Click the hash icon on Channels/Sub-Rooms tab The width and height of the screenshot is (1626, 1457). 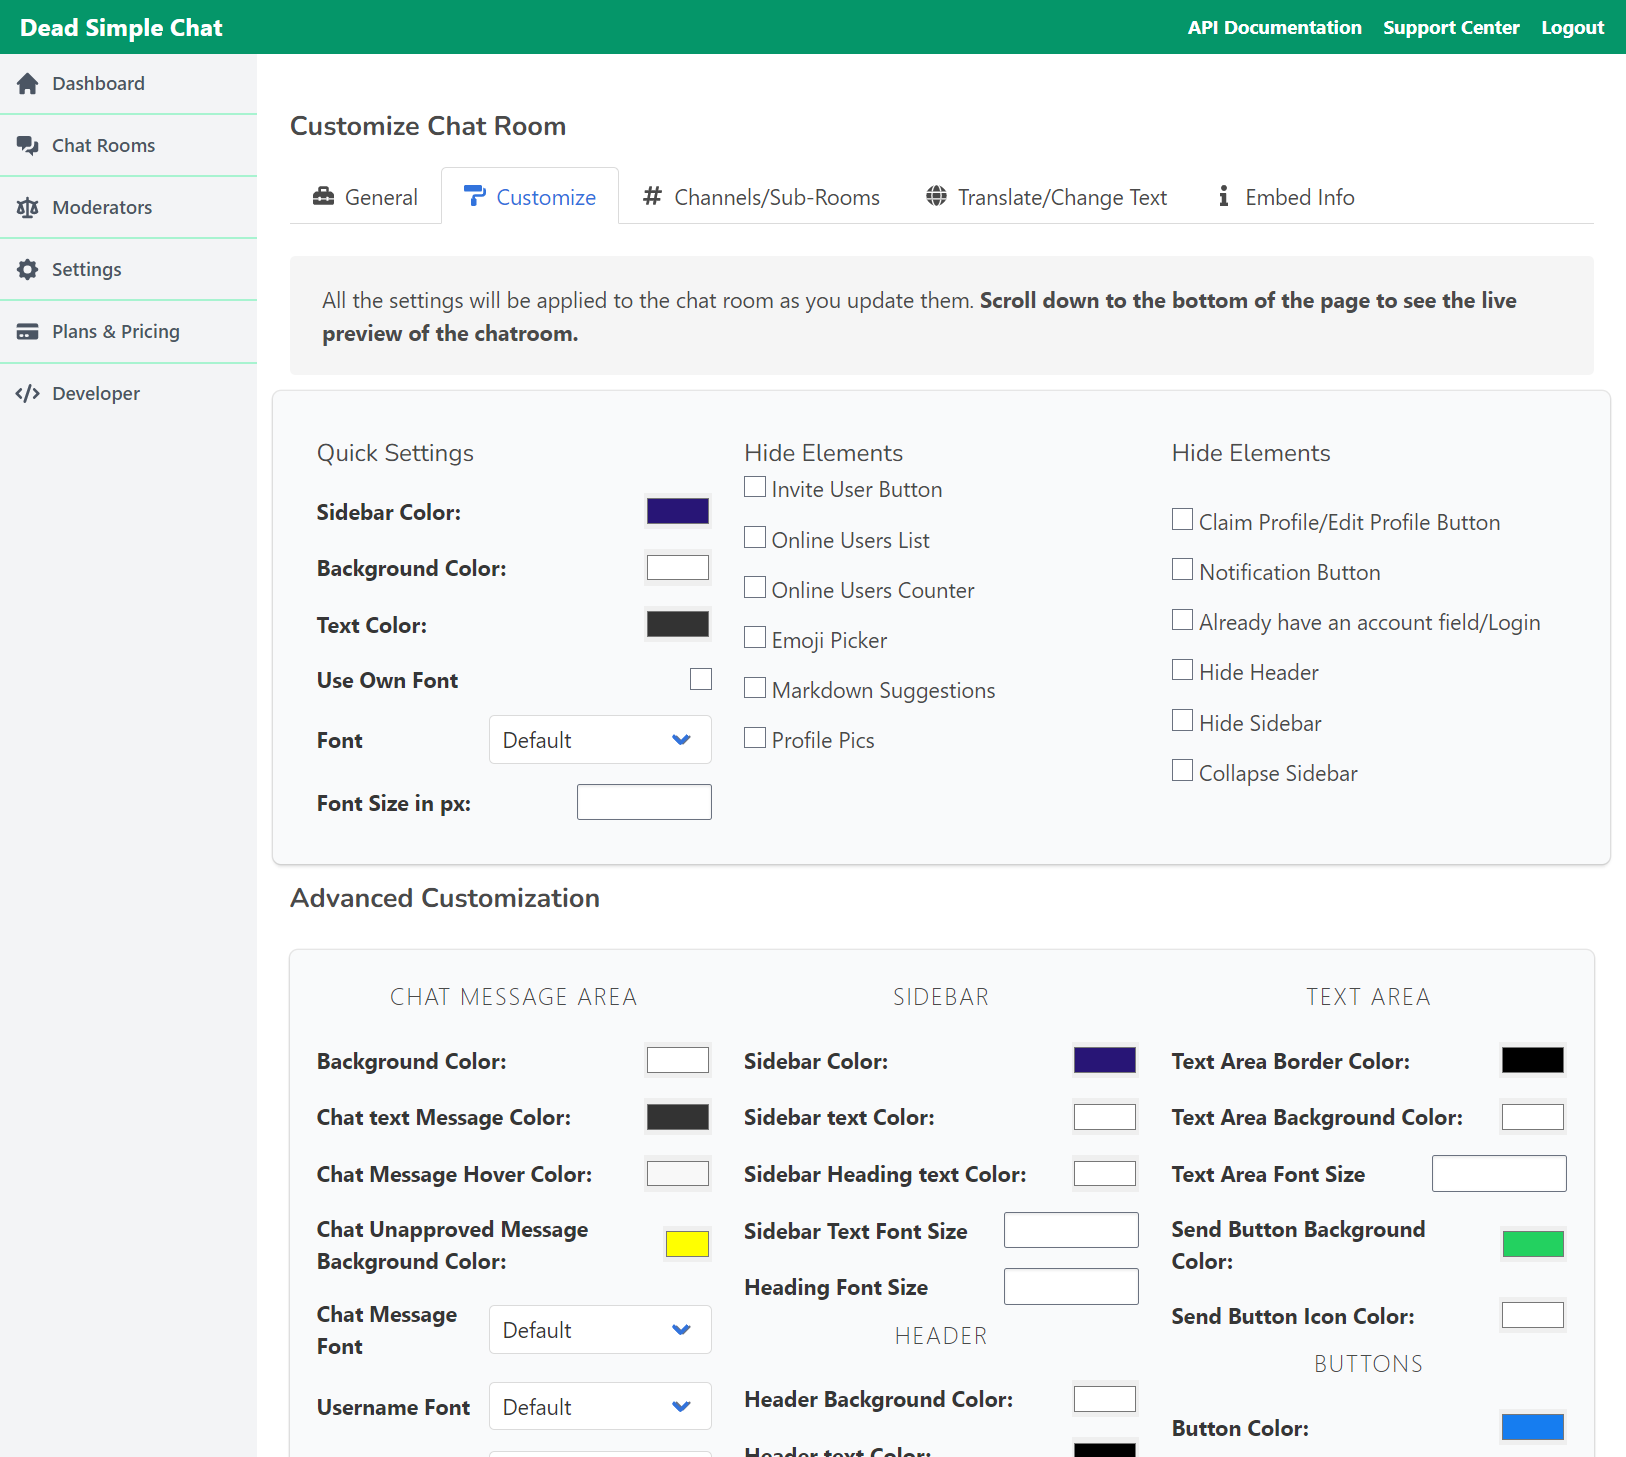(654, 196)
